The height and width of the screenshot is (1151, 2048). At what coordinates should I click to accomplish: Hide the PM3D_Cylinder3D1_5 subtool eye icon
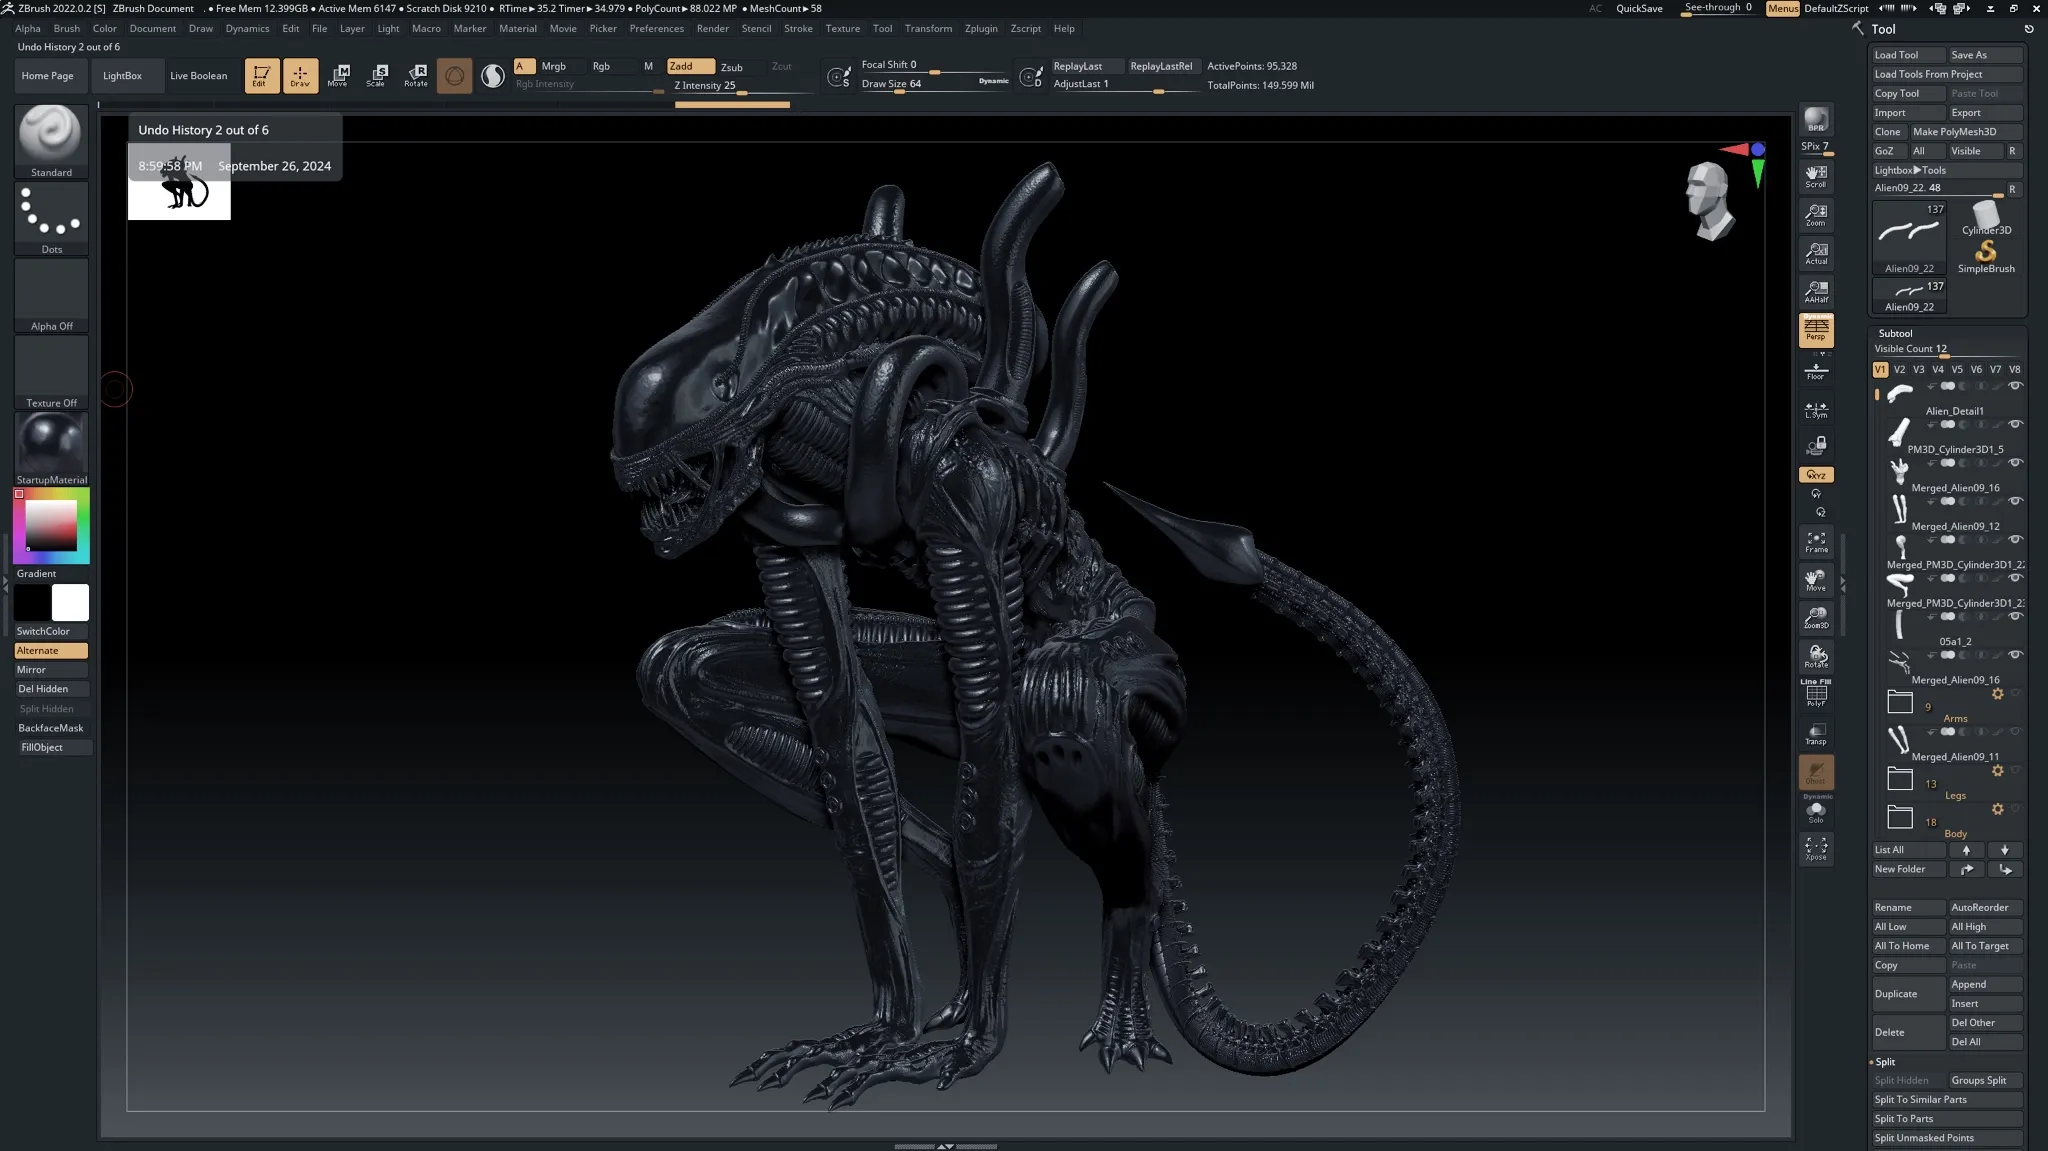[x=2015, y=424]
